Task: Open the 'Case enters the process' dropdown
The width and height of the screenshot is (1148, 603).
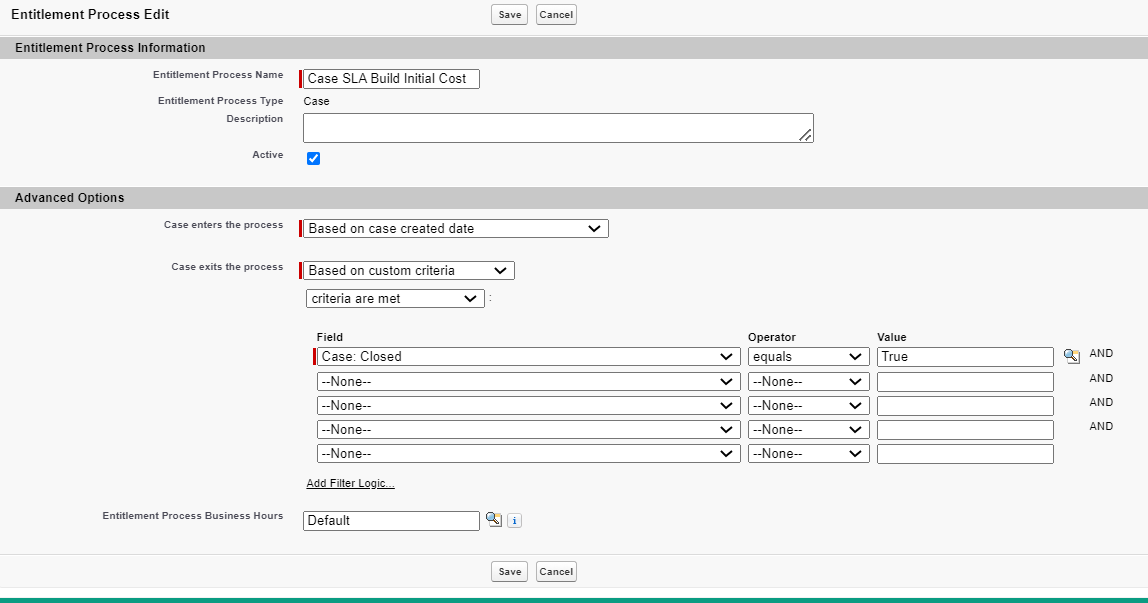Action: coord(453,228)
